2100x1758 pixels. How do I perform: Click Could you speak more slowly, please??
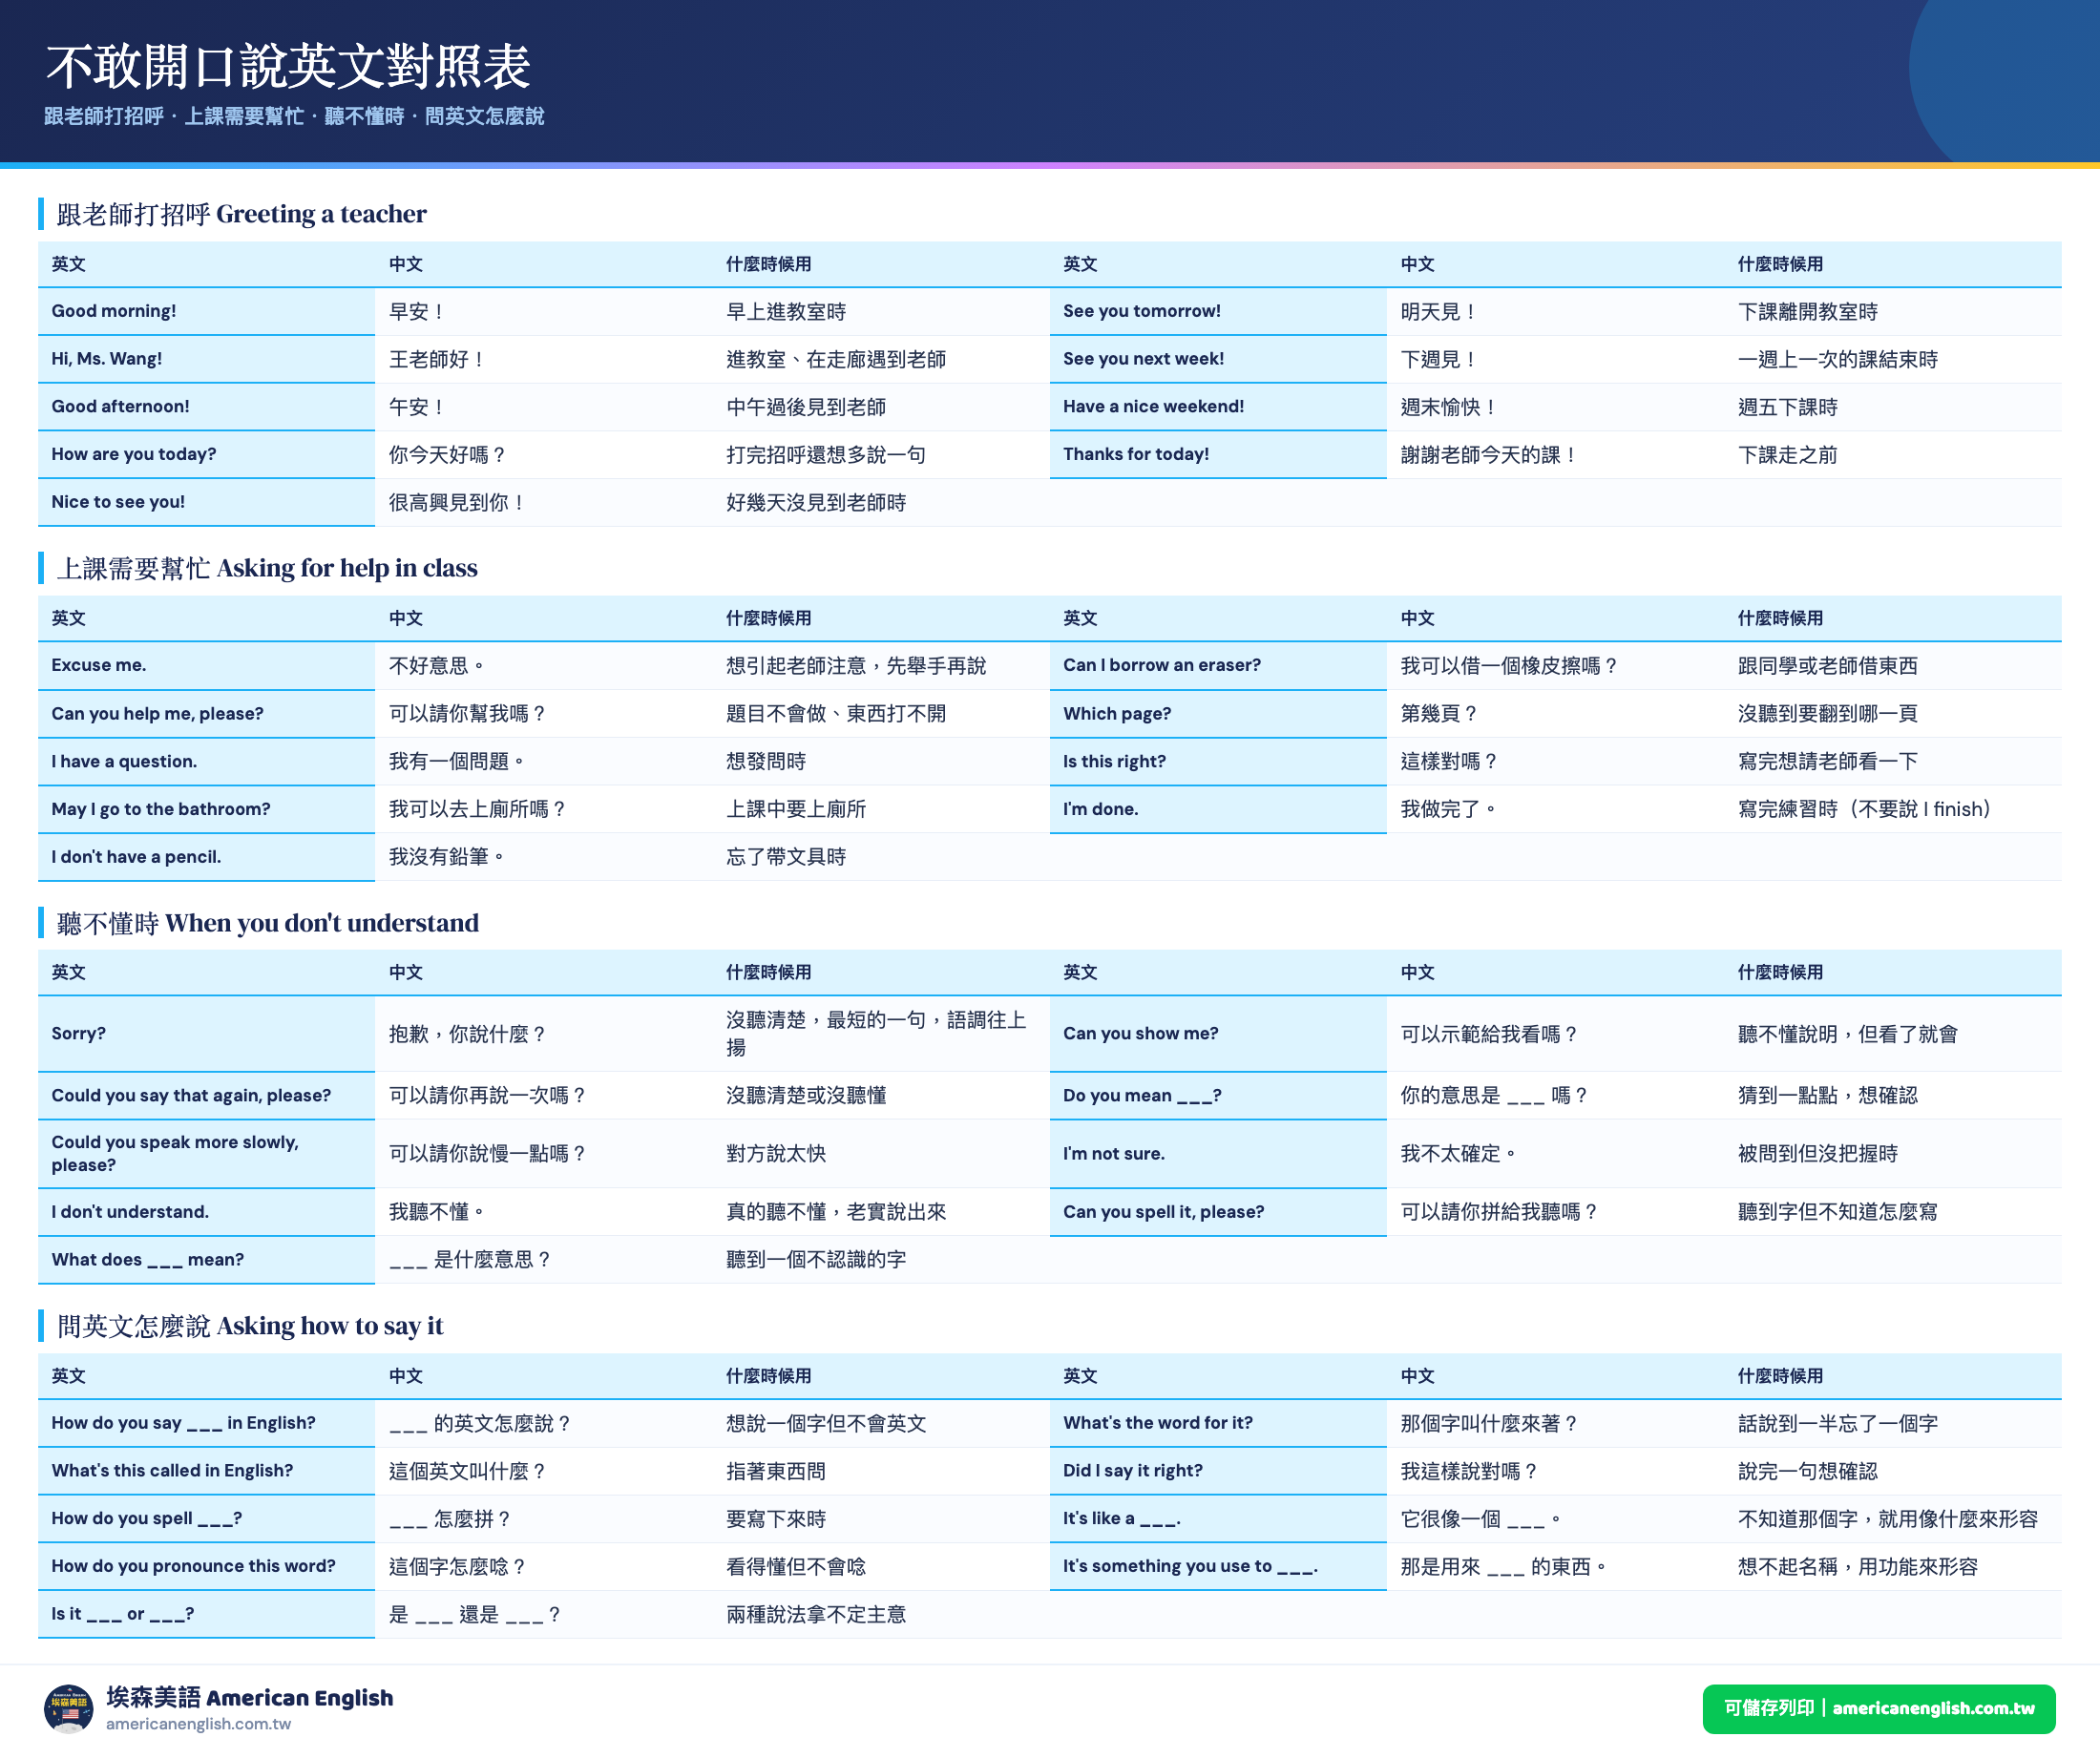(176, 1154)
